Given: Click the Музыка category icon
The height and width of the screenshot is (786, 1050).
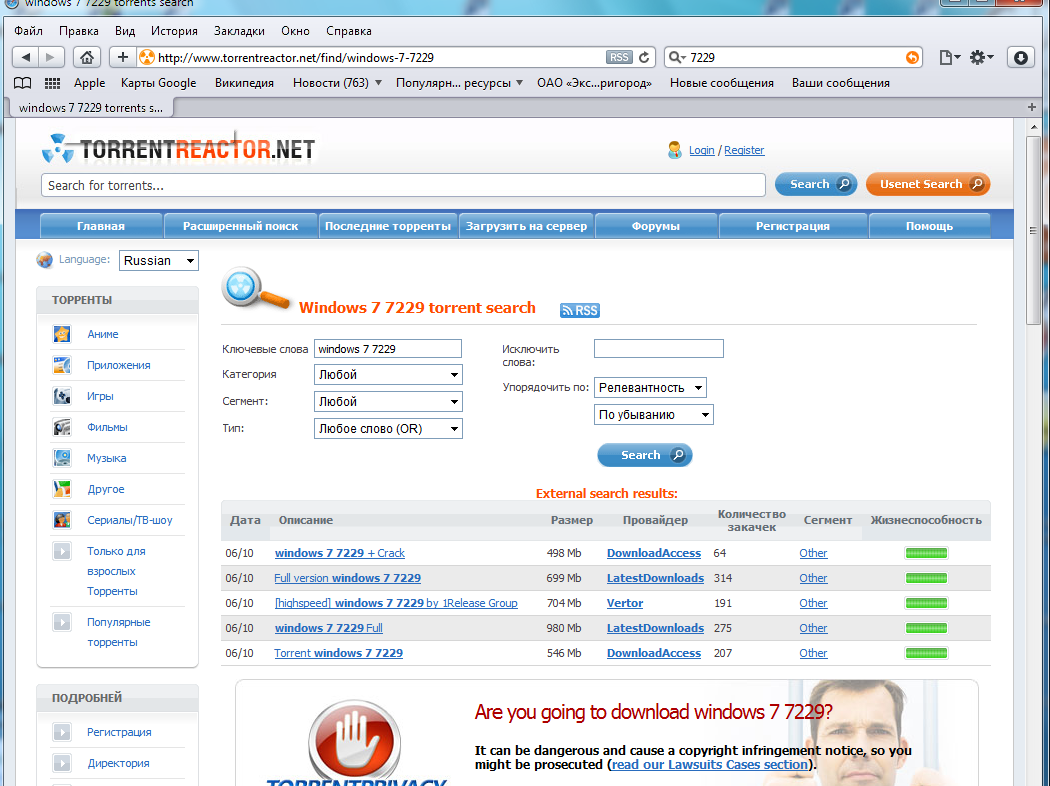Looking at the screenshot, I should pyautogui.click(x=62, y=458).
